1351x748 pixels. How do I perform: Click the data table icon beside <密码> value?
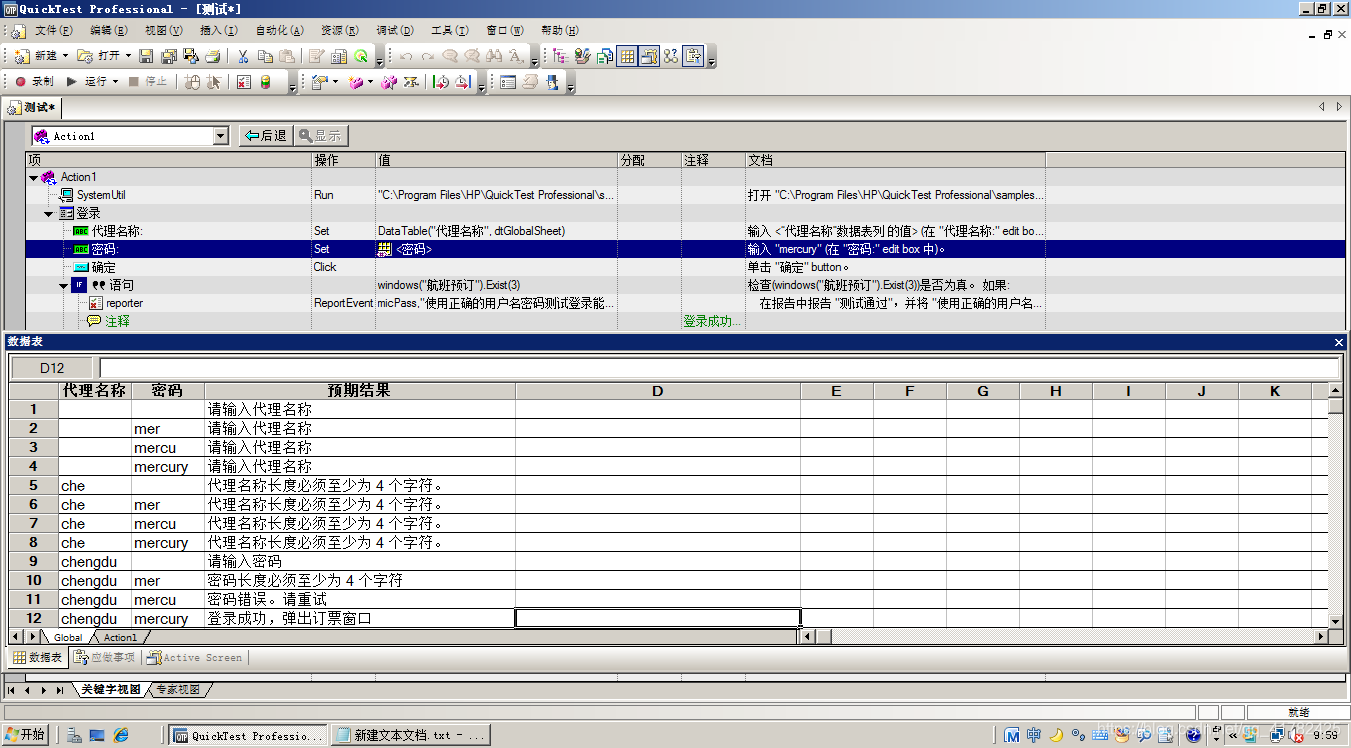(384, 249)
